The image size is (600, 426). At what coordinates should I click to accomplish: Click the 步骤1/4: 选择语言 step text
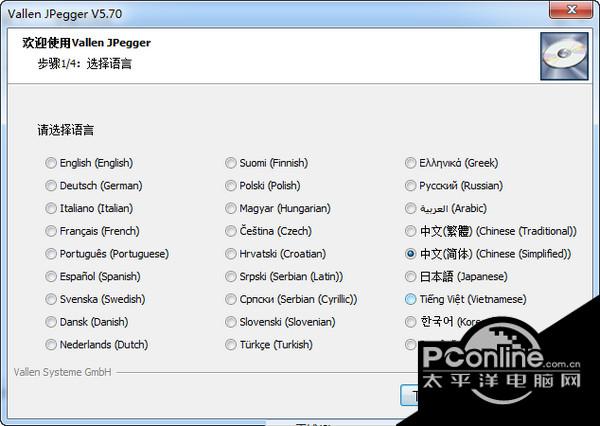(85, 64)
